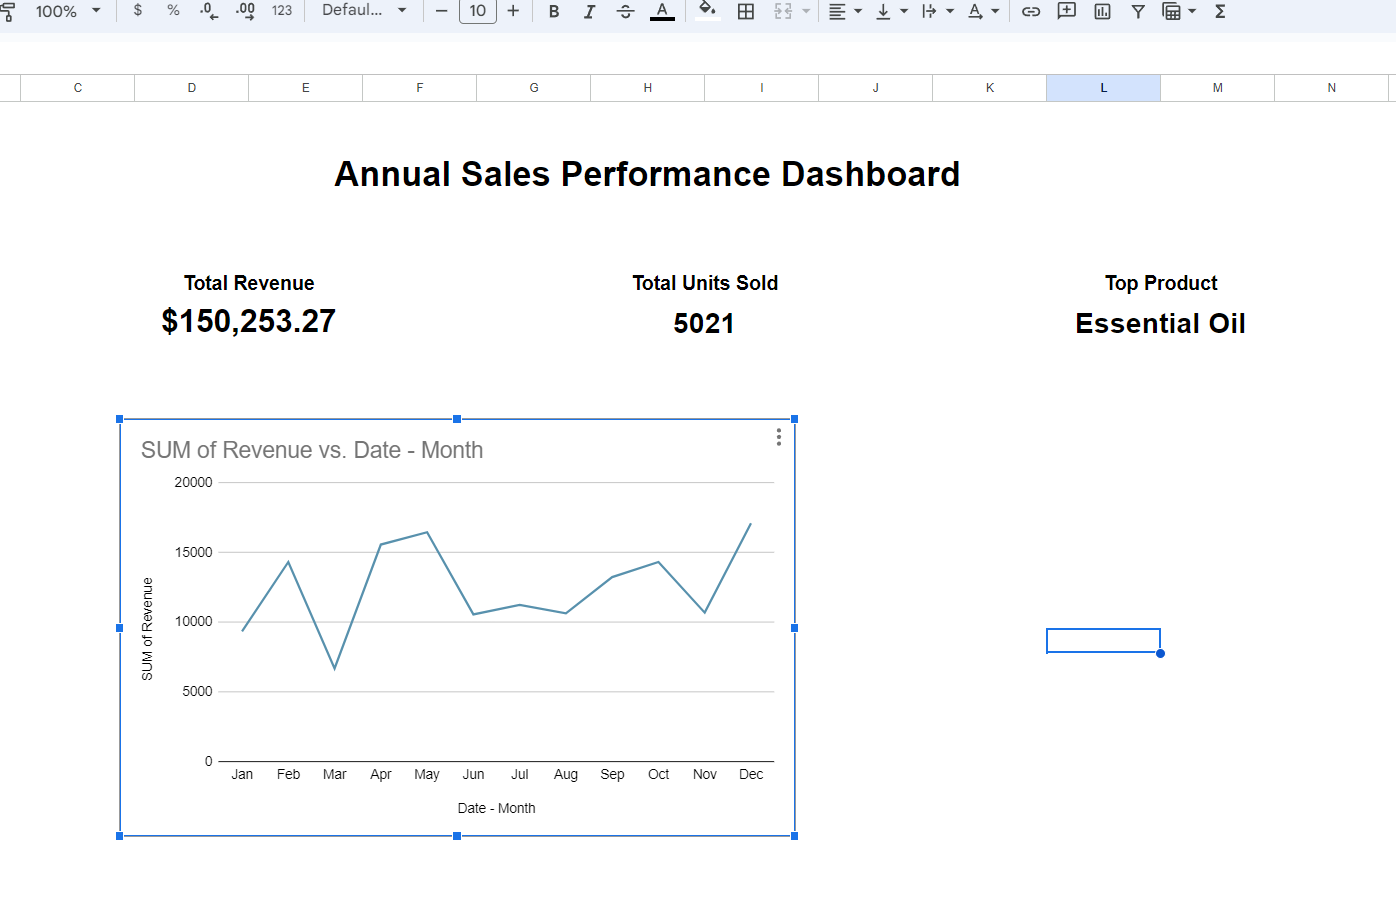Click the functions sigma icon

click(x=1220, y=11)
